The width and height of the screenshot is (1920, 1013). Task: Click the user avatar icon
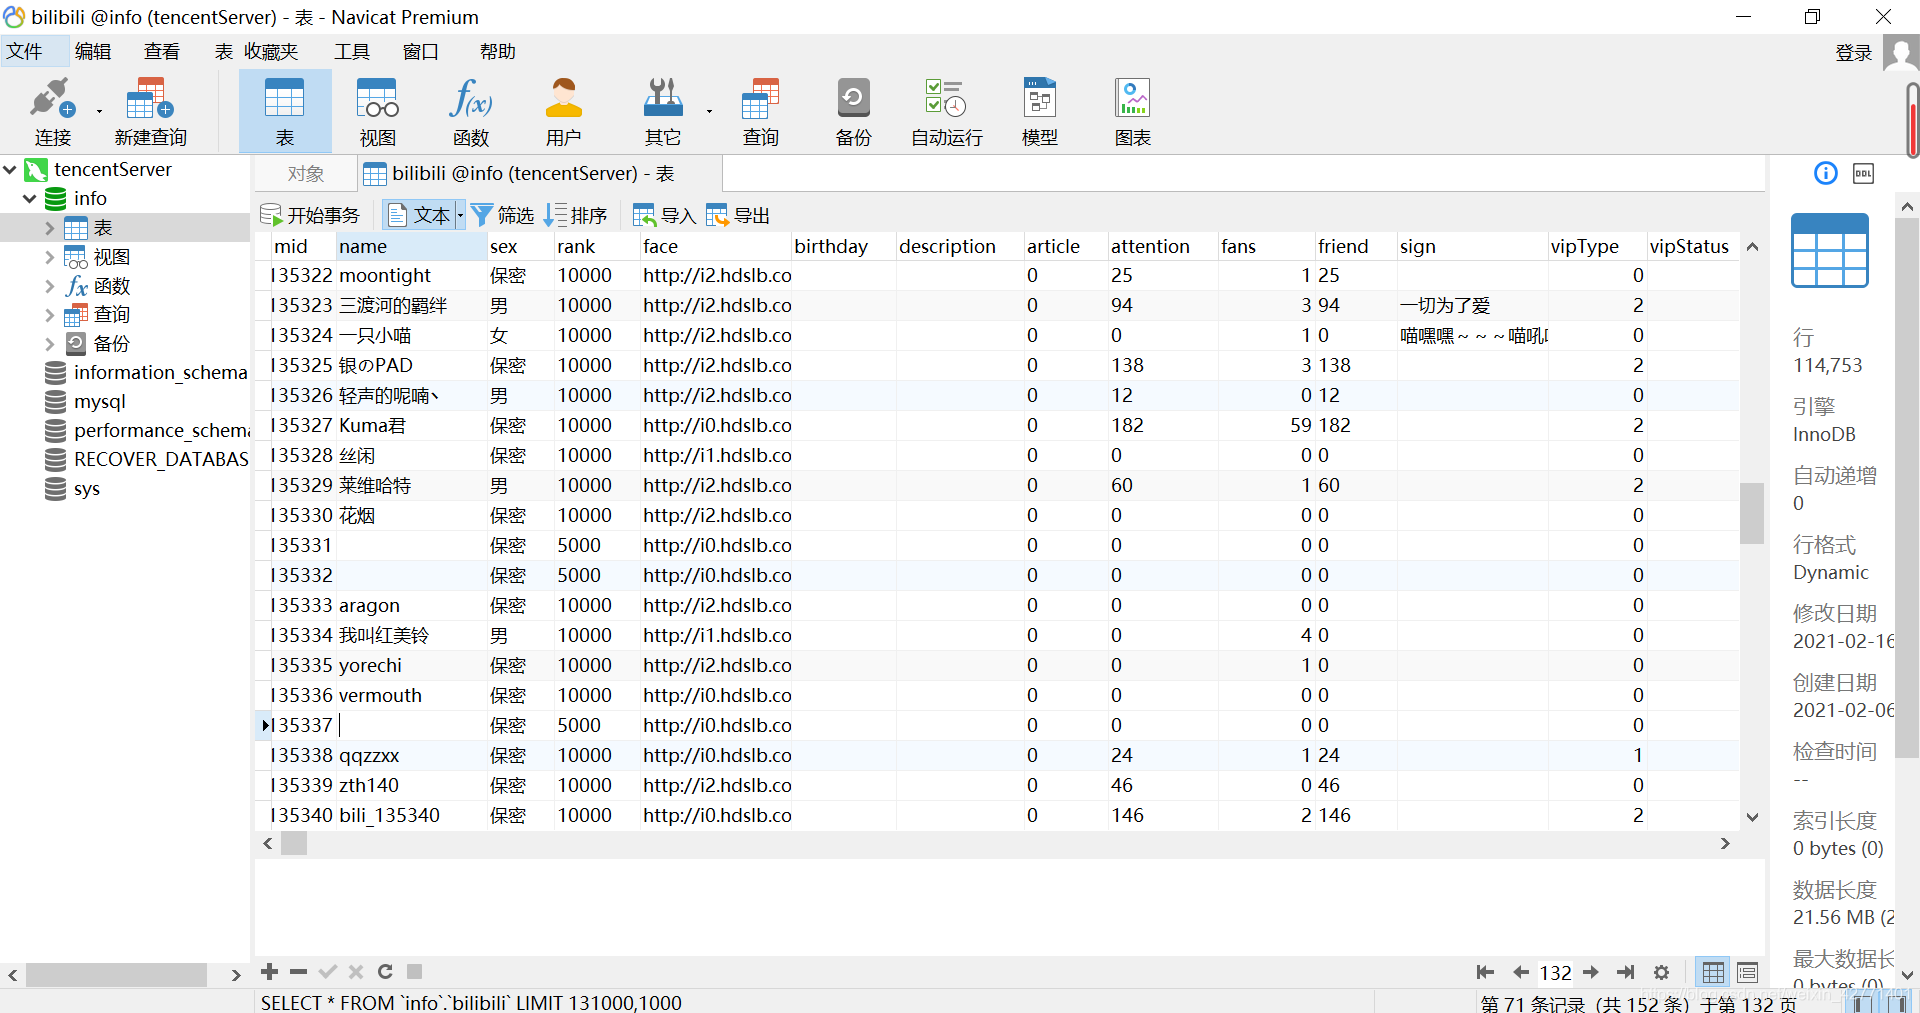pyautogui.click(x=1900, y=52)
